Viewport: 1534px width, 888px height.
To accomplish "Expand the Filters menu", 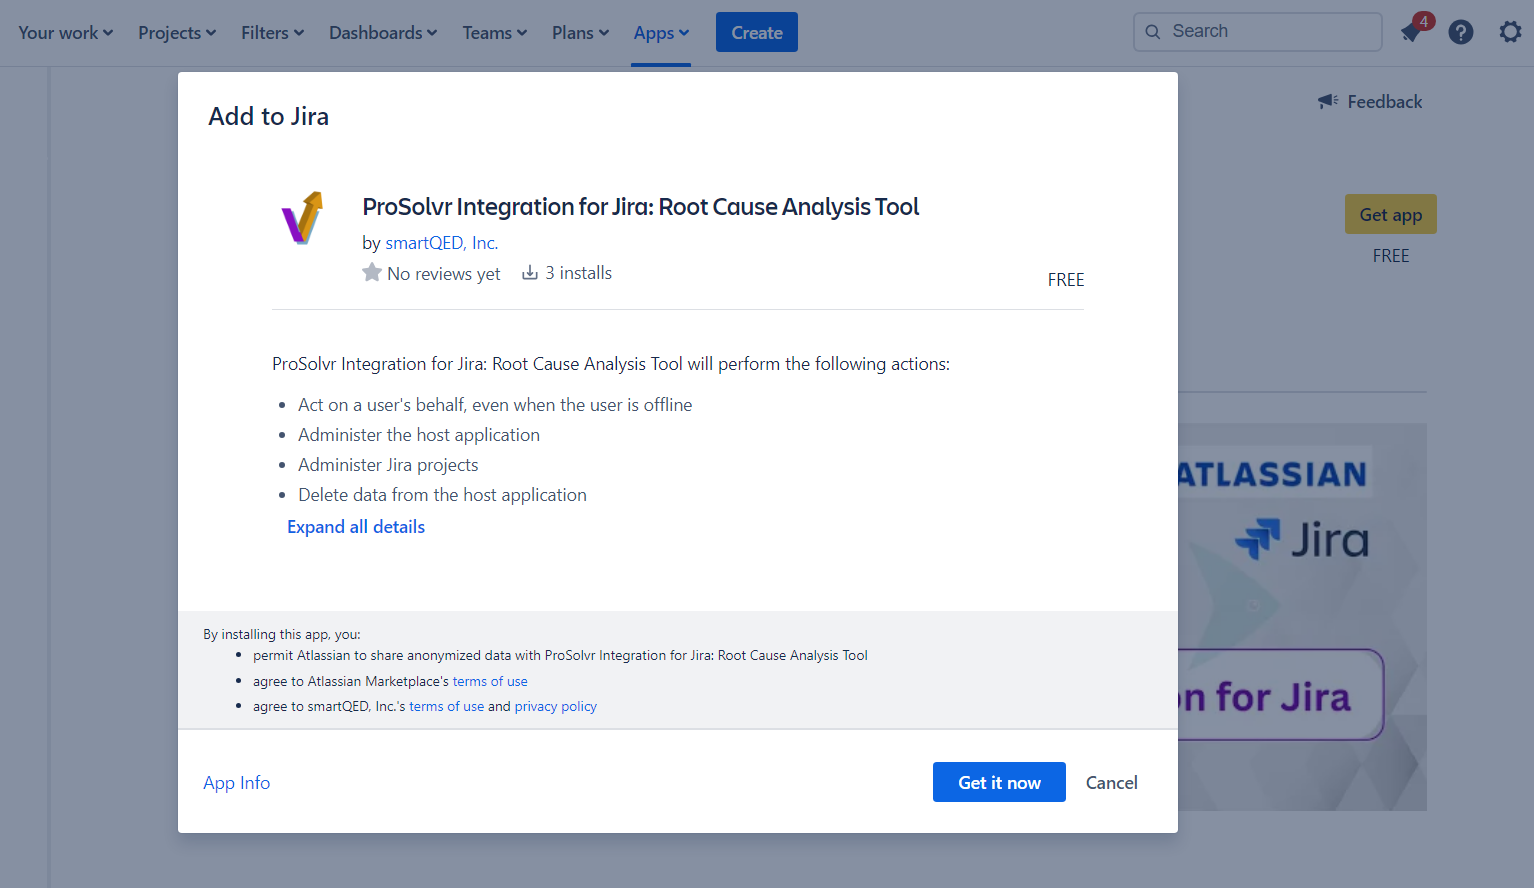I will point(273,33).
